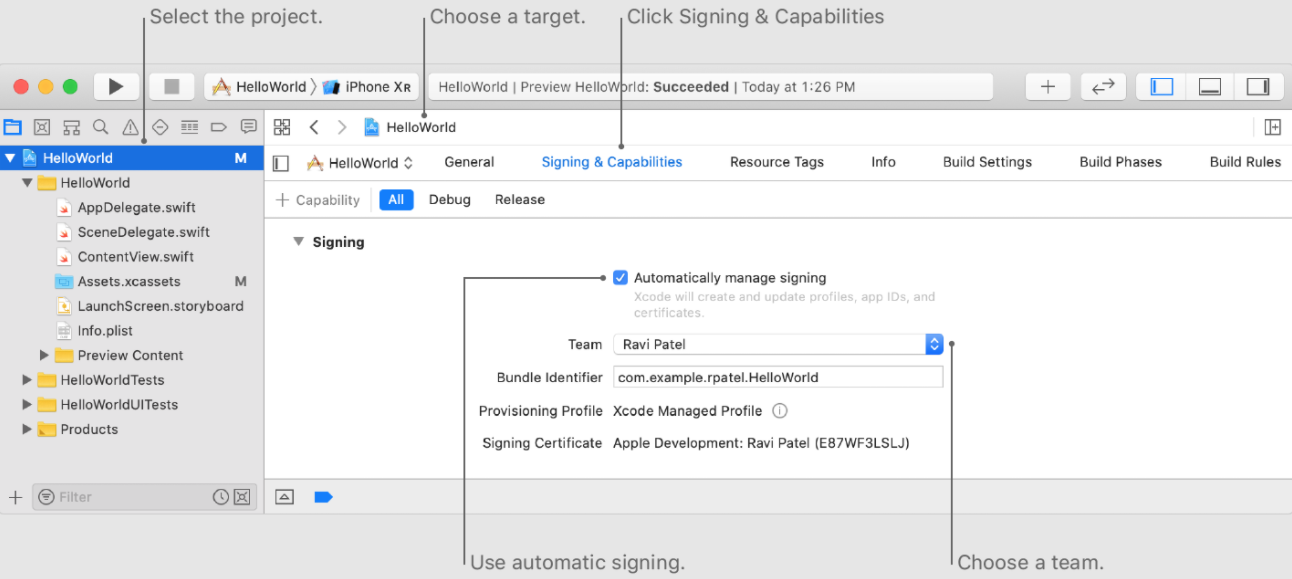1292x579 pixels.
Task: Open the HelloWorld target selector dropdown
Action: 359,163
